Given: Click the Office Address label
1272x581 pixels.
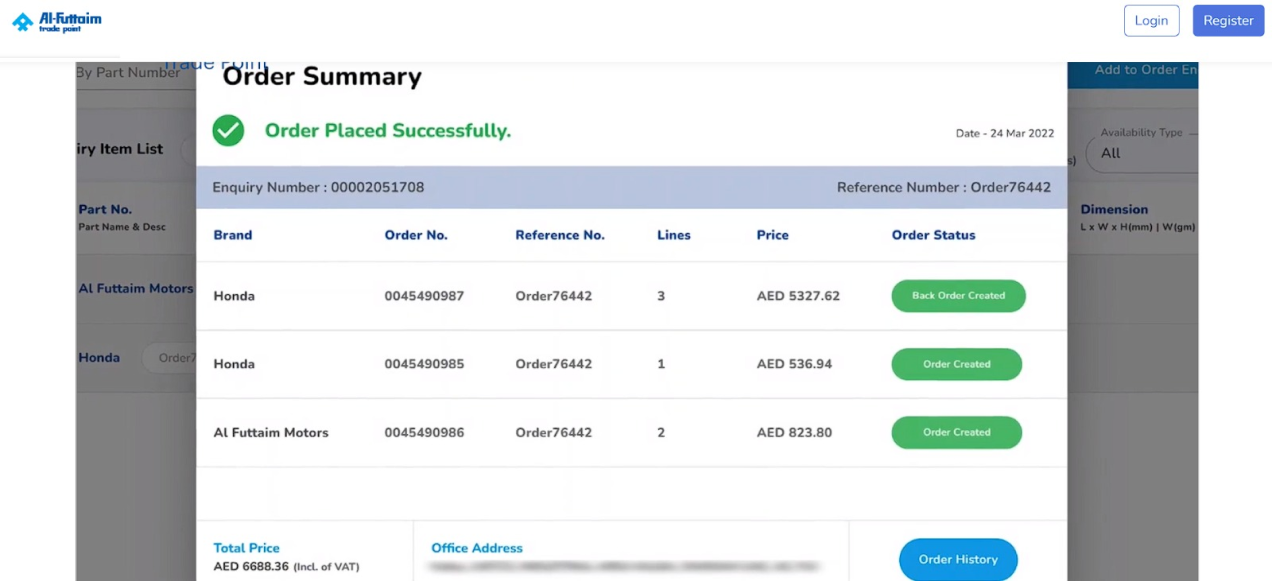Looking at the screenshot, I should [477, 548].
